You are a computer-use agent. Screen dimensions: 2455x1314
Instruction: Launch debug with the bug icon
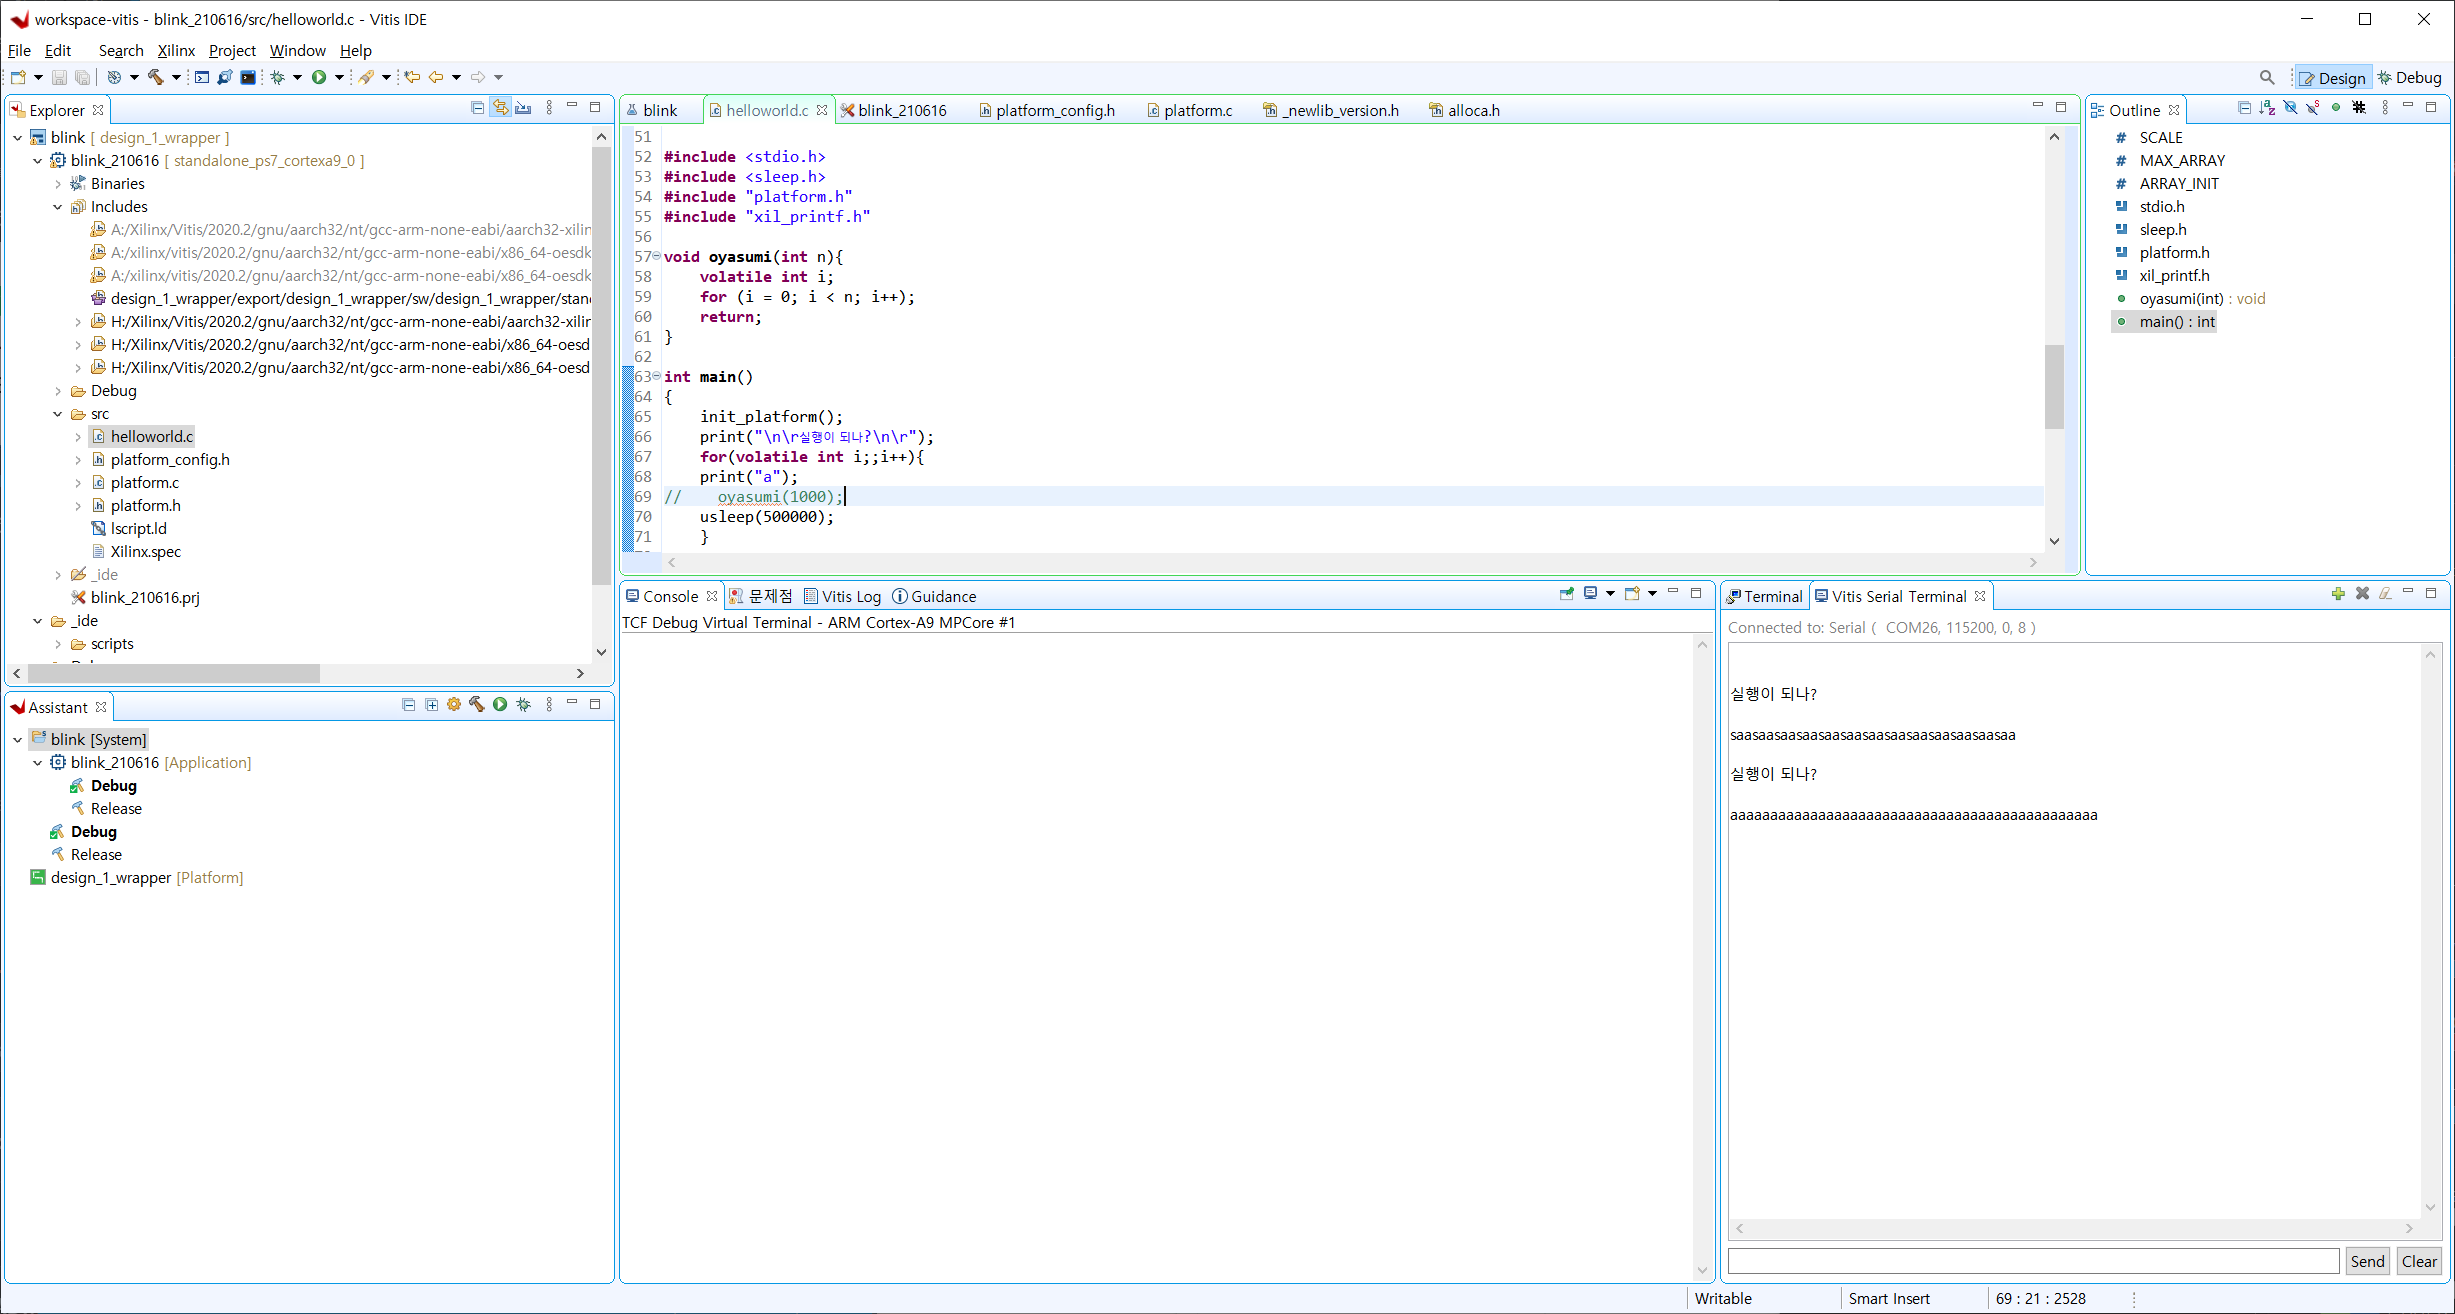(278, 77)
